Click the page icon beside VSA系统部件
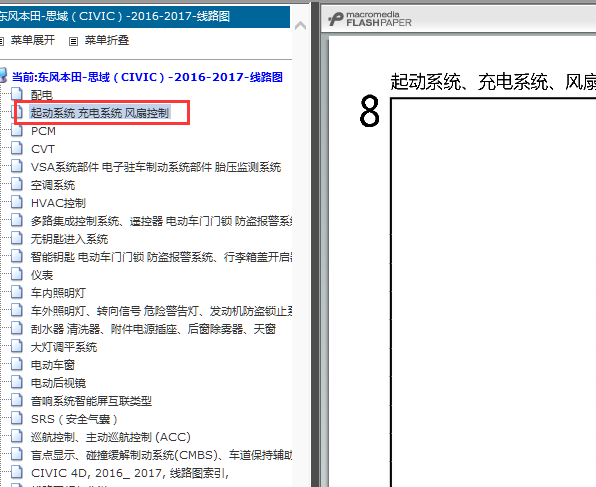 pyautogui.click(x=17, y=166)
